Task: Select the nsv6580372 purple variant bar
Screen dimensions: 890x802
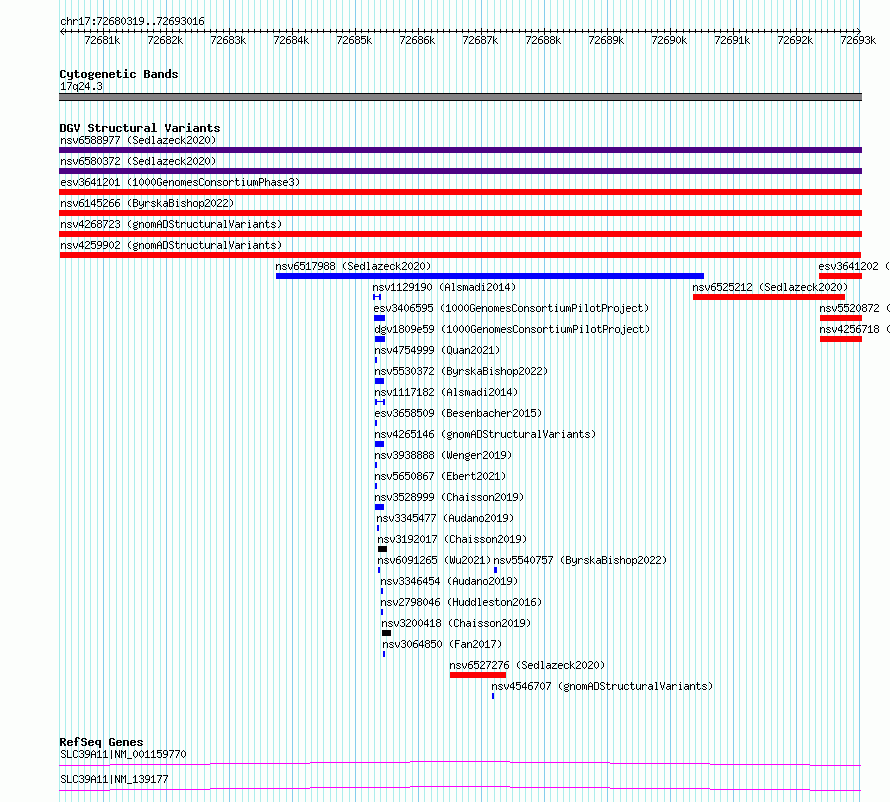Action: click(x=460, y=171)
